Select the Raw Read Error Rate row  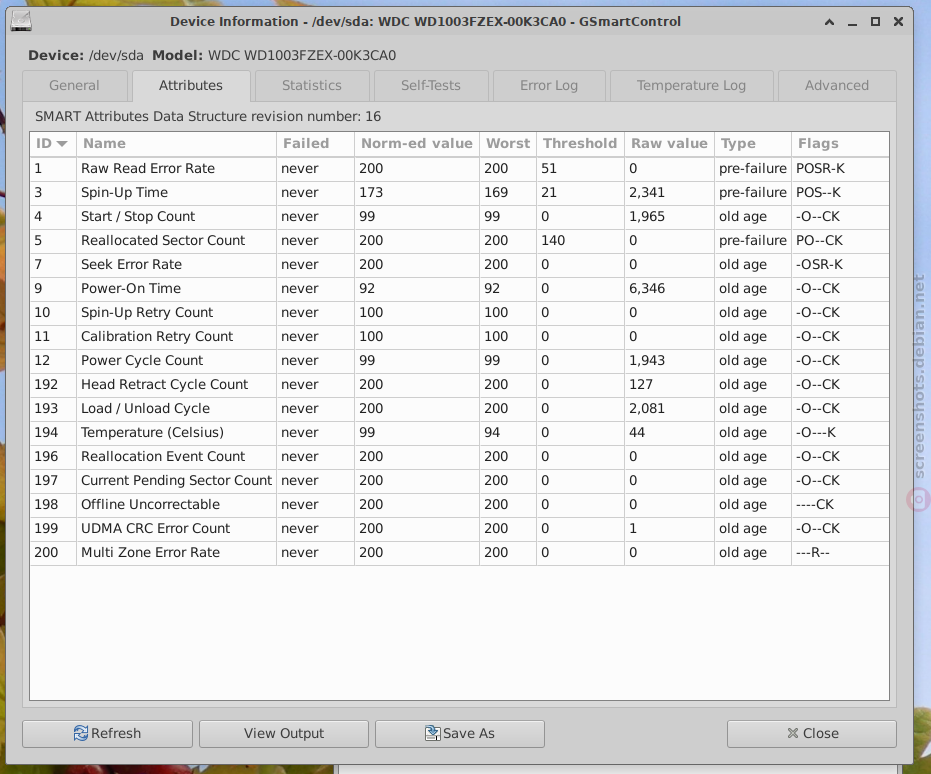tap(460, 169)
